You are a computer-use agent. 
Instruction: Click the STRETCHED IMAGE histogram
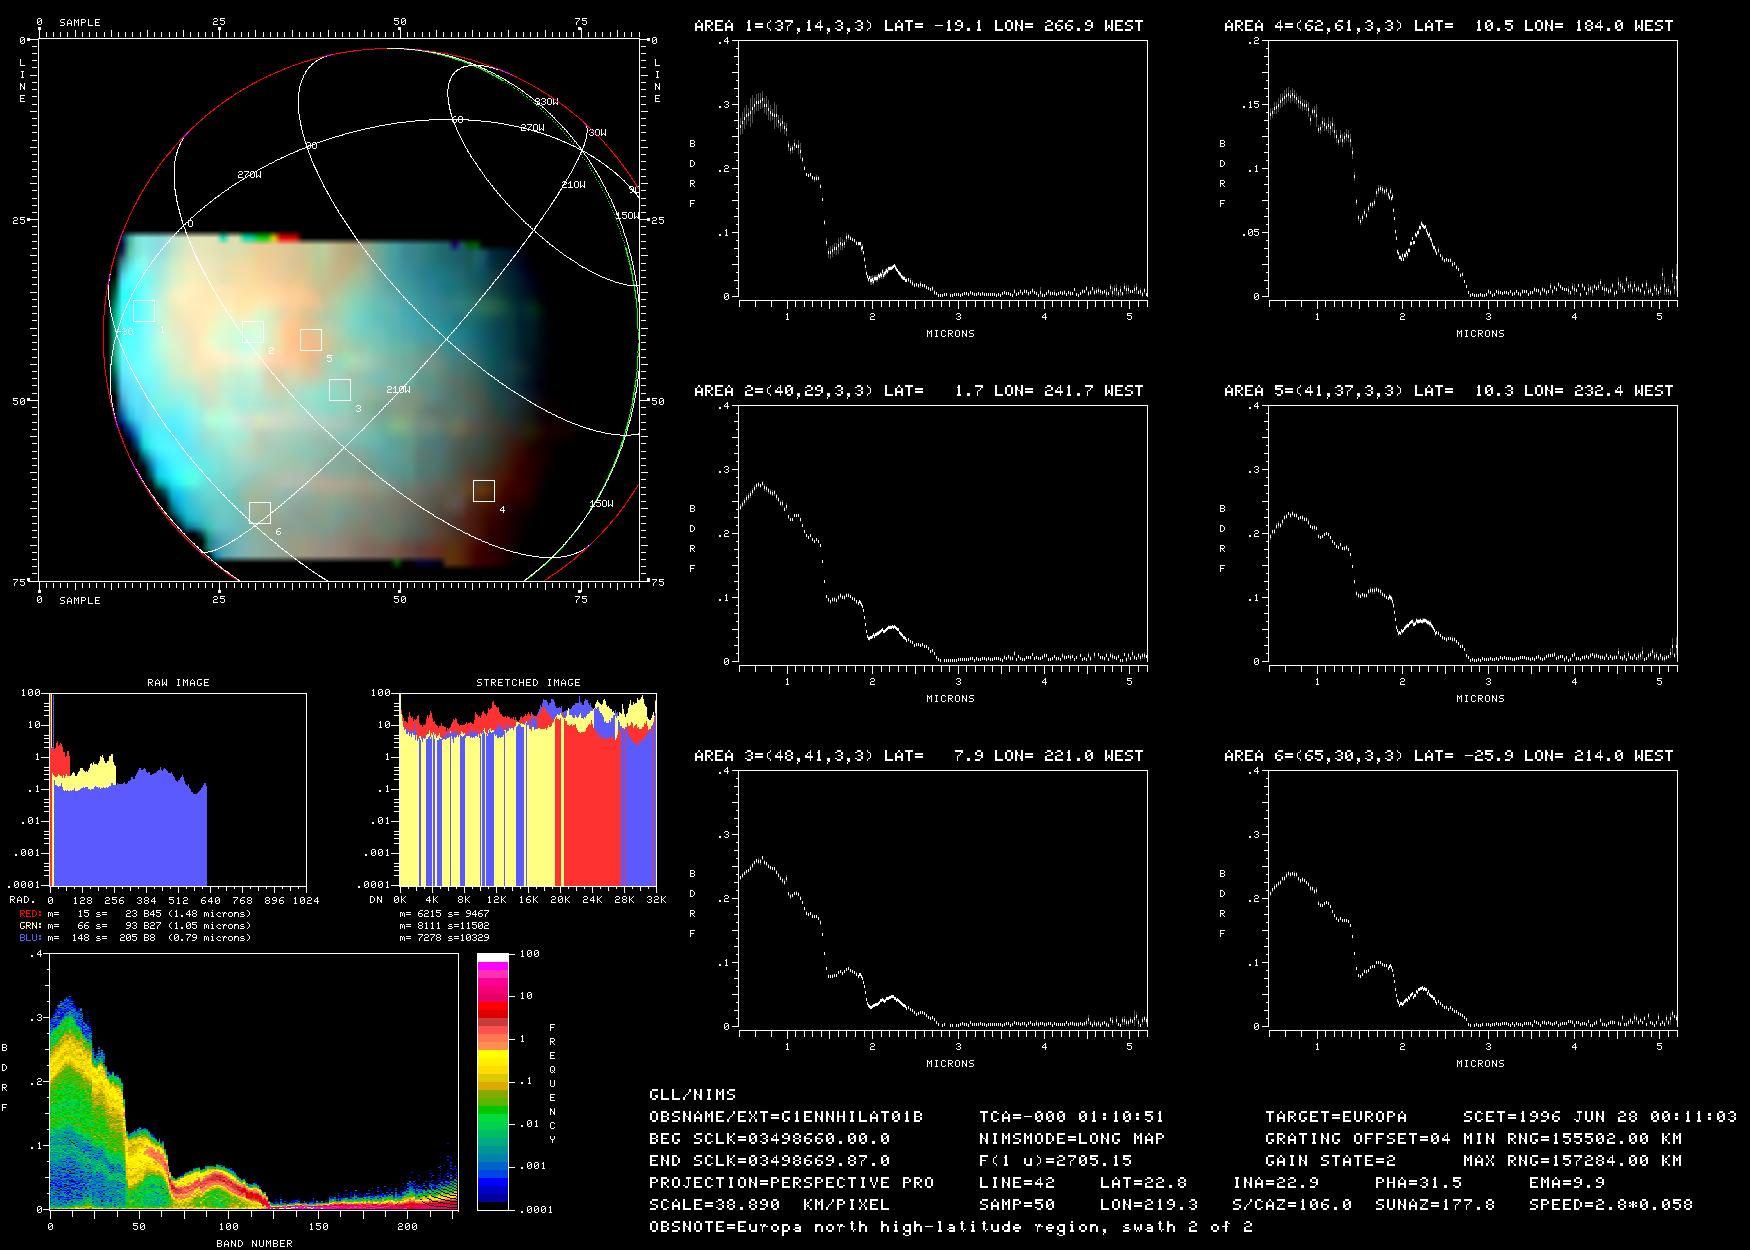coord(527,789)
